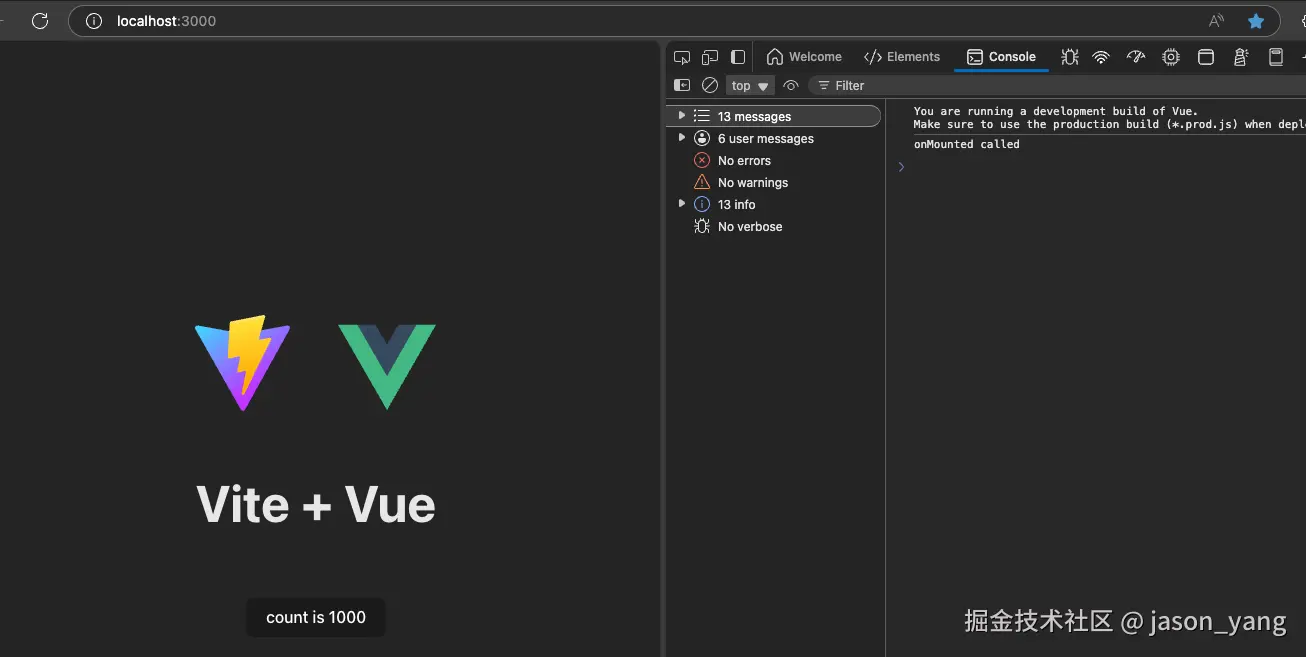This screenshot has width=1306, height=657.
Task: Click the Vue logo
Action: pyautogui.click(x=387, y=366)
